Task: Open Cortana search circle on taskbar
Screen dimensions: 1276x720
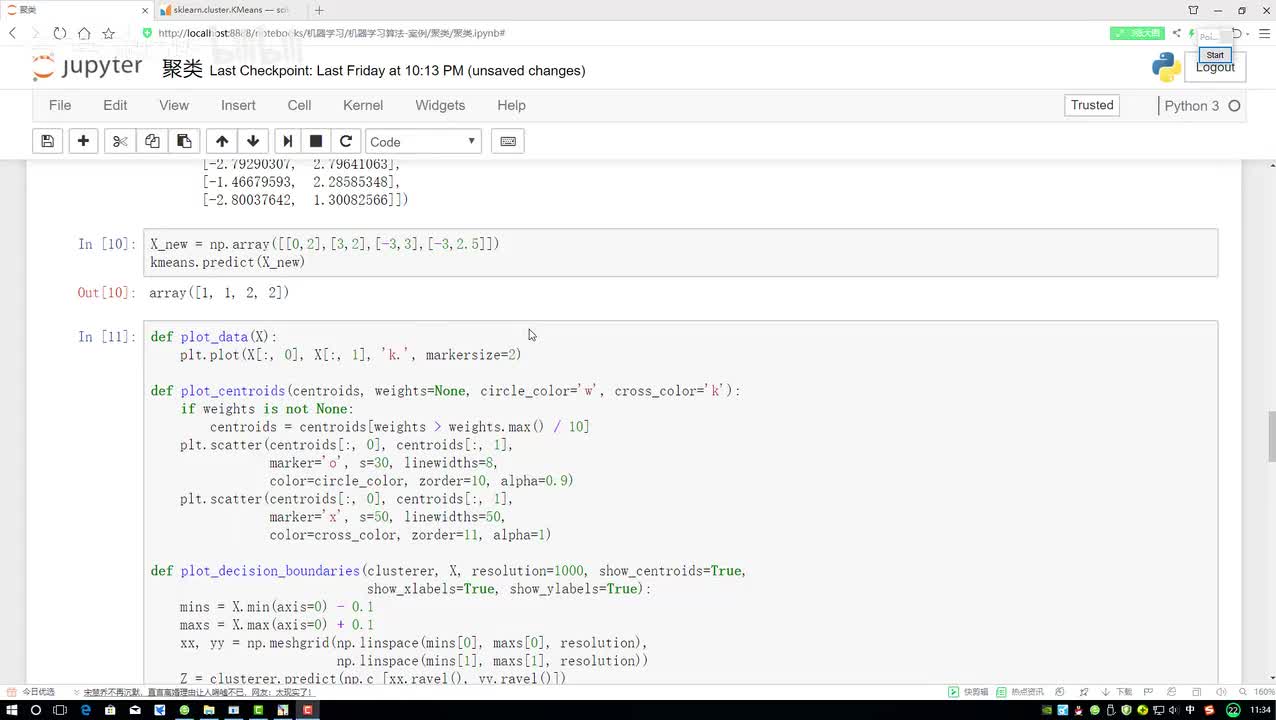Action: tap(36, 710)
